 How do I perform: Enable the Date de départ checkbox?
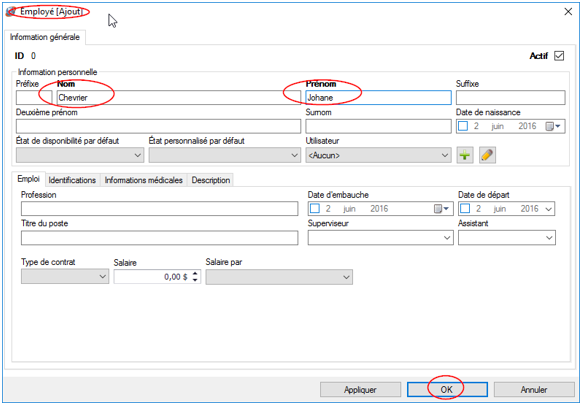pos(465,209)
